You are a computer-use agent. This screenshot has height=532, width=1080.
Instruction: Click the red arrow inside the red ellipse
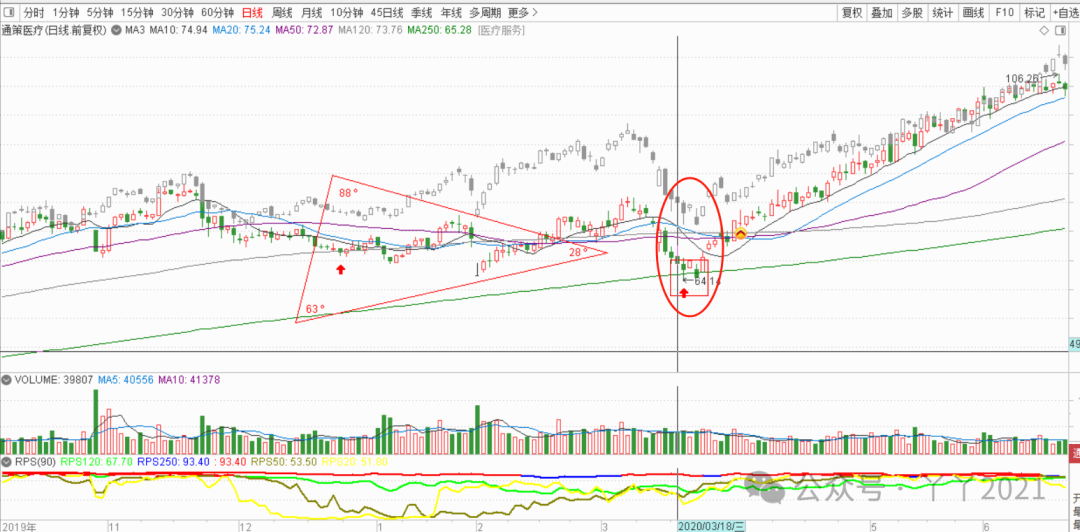684,292
